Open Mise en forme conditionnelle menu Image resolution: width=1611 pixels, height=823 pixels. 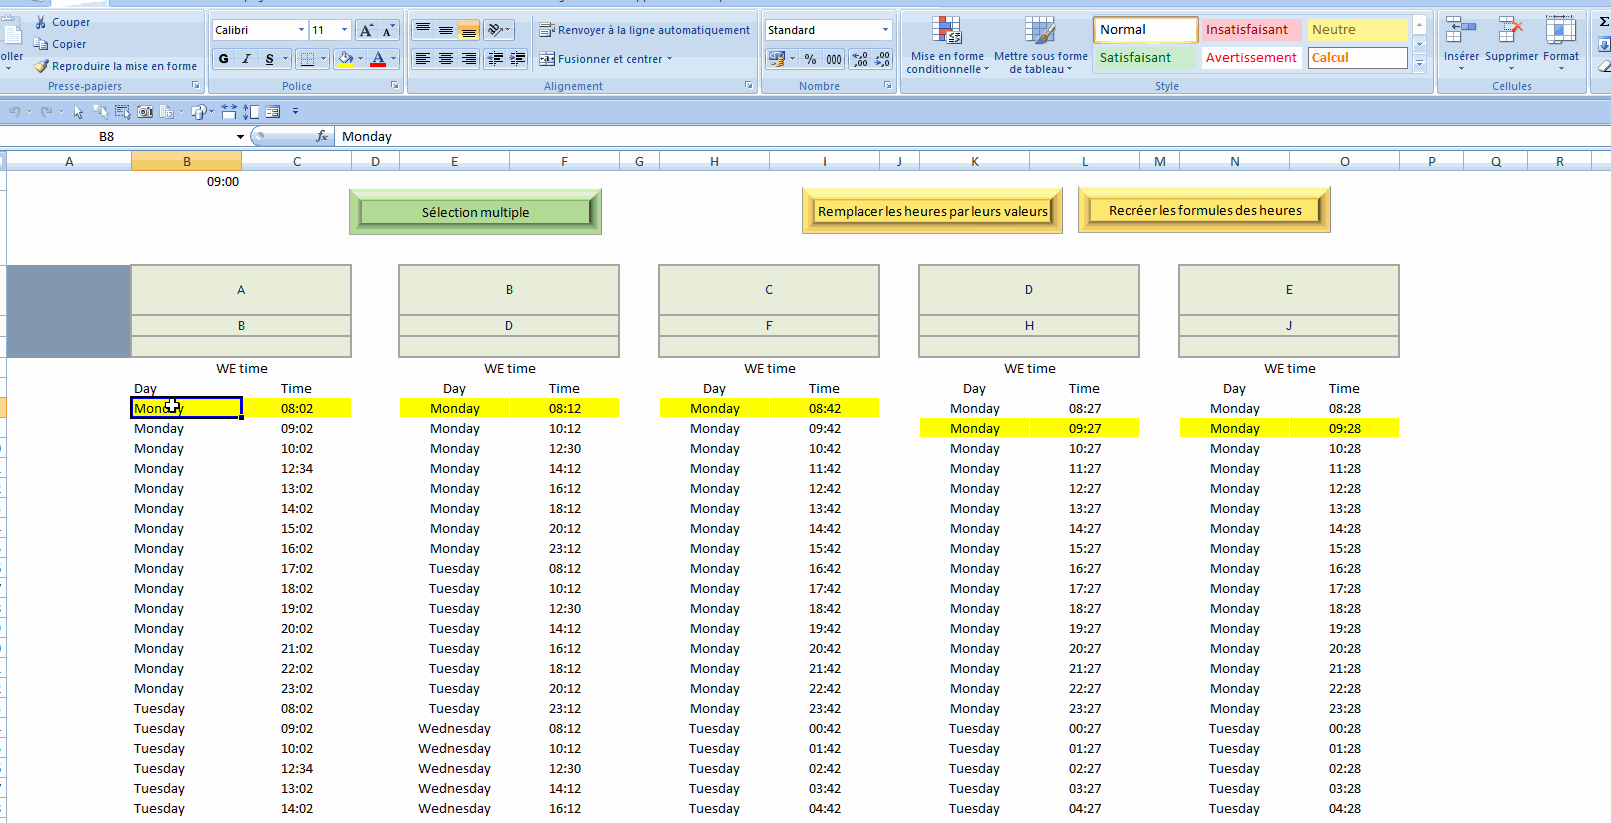[x=946, y=45]
